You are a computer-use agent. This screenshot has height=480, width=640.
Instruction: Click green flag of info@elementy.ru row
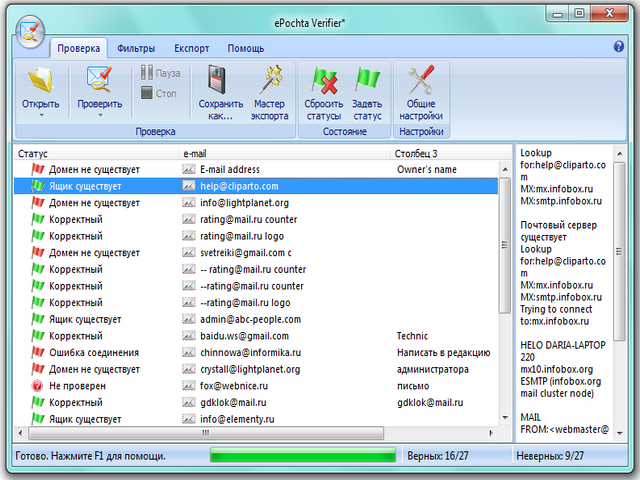coord(38,418)
